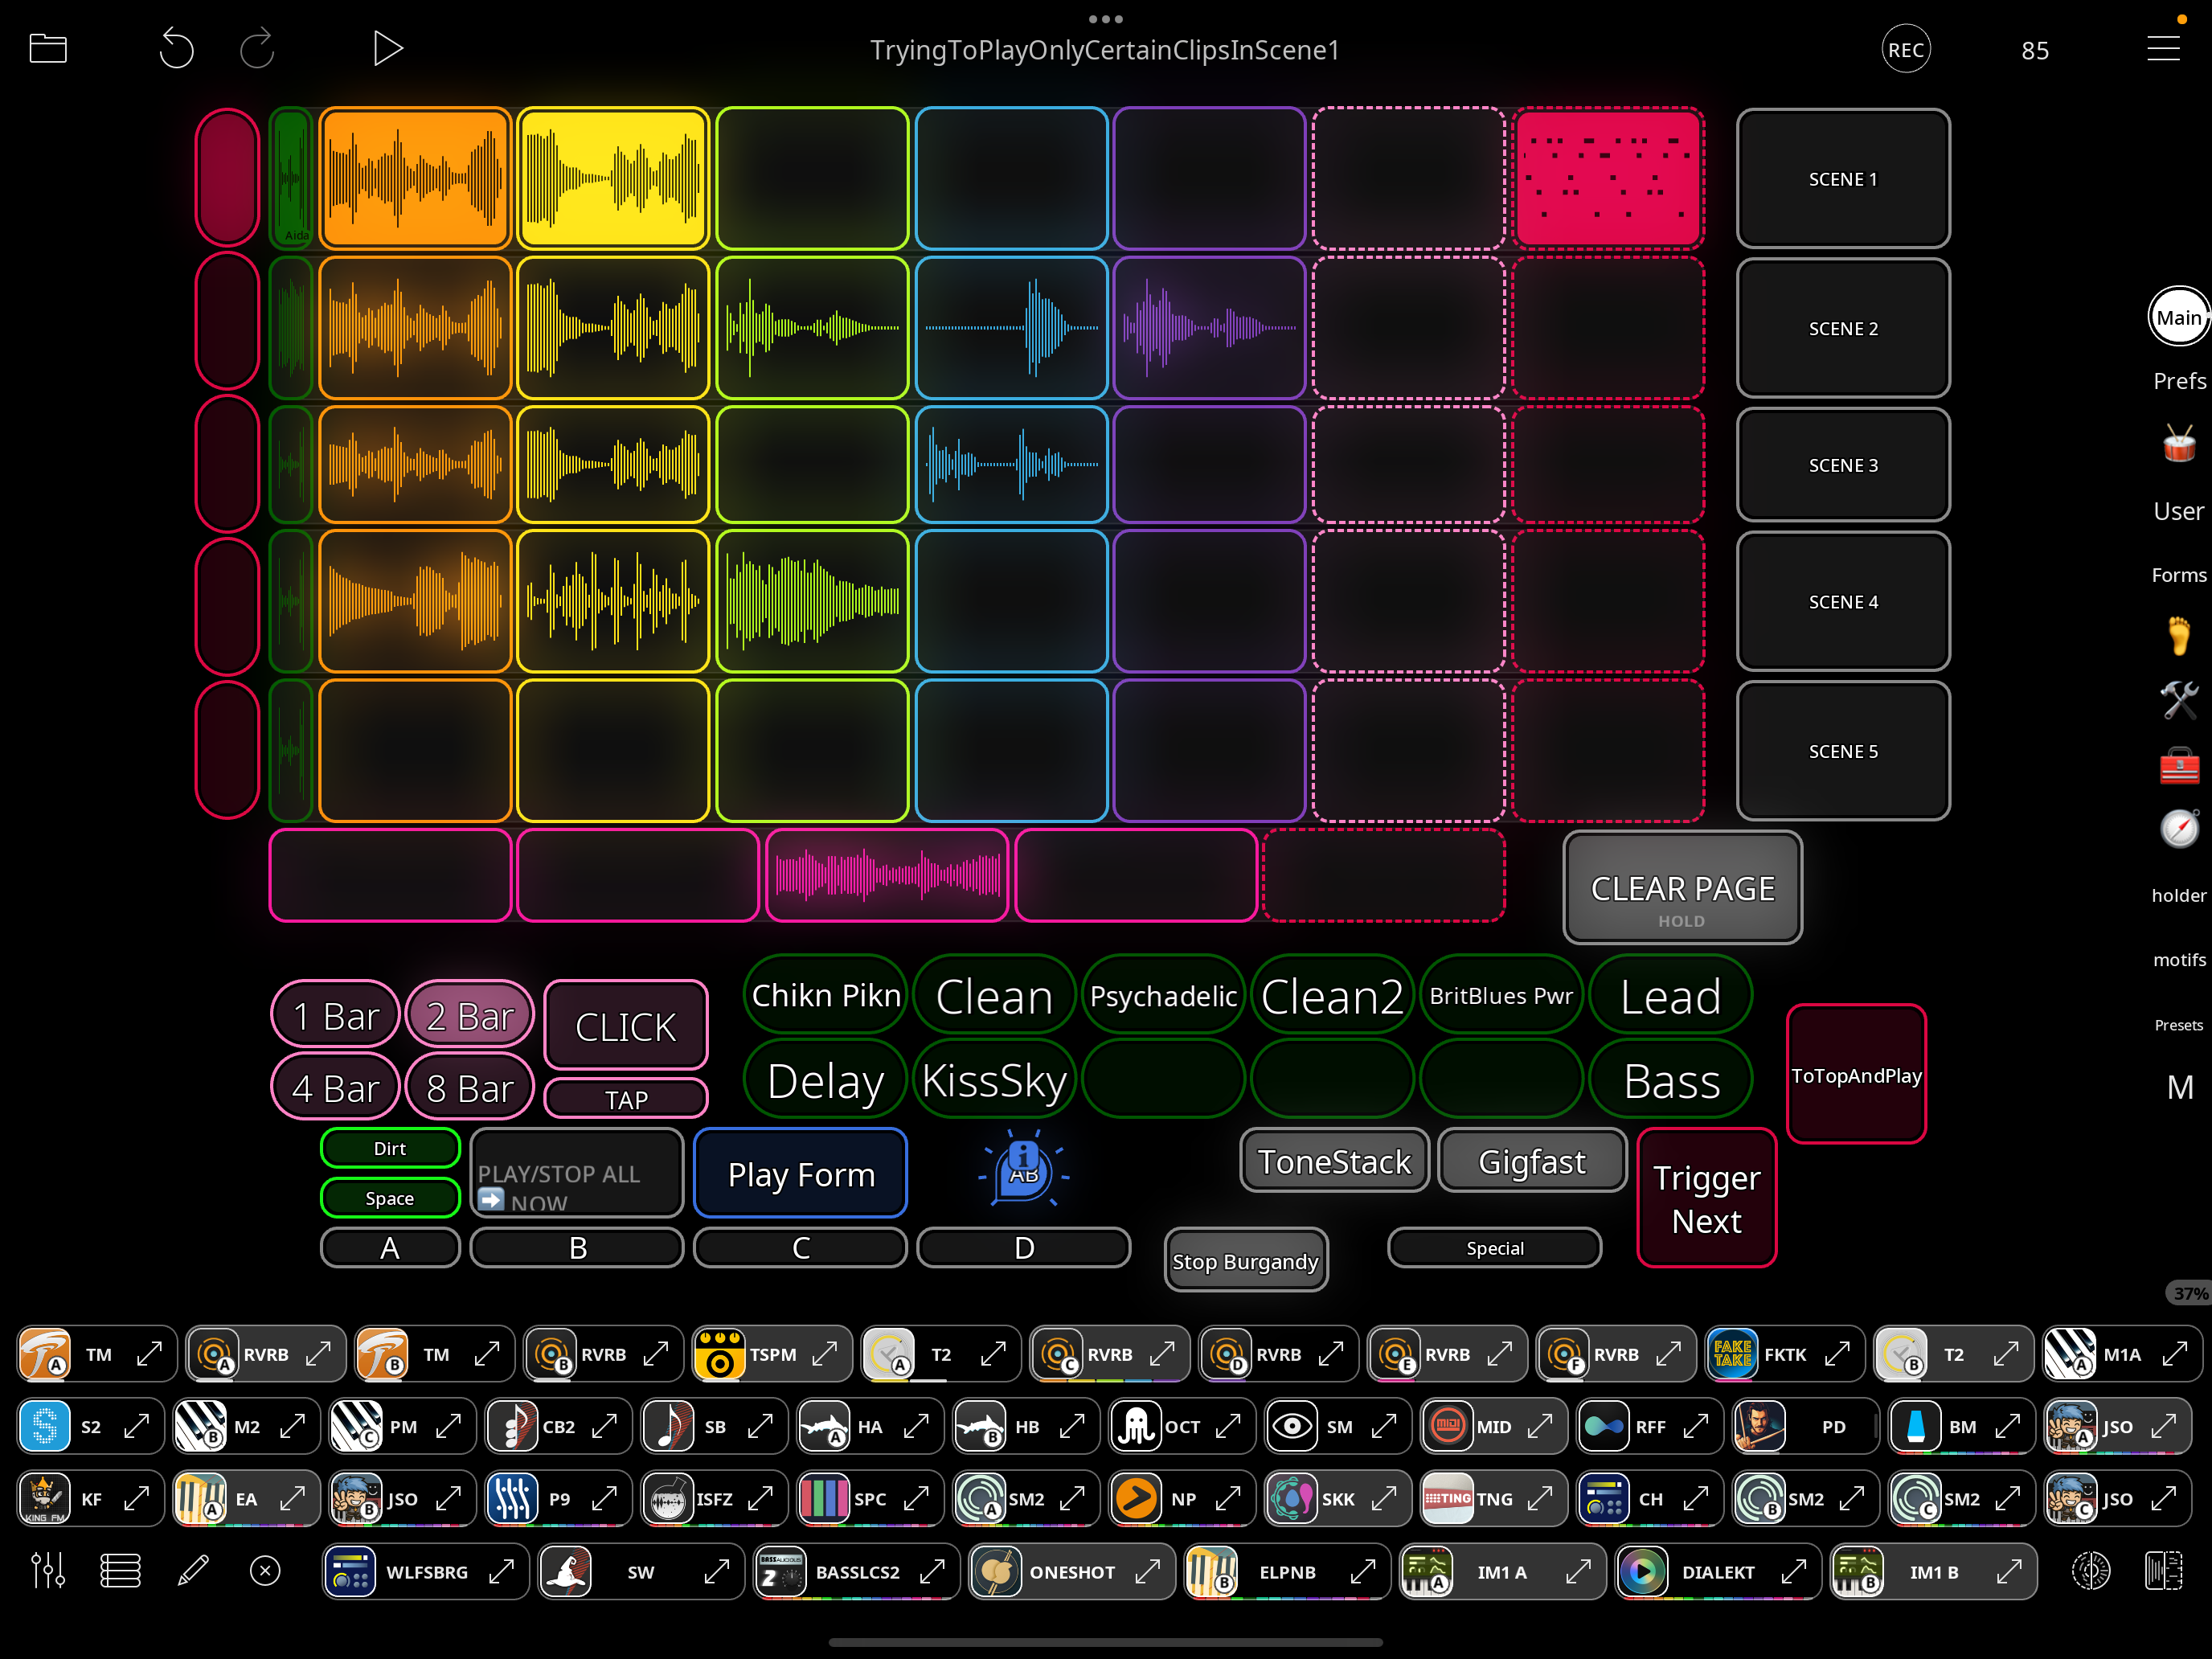The image size is (2212, 1659).
Task: Open the hamburger menu in top right
Action: [x=2163, y=48]
